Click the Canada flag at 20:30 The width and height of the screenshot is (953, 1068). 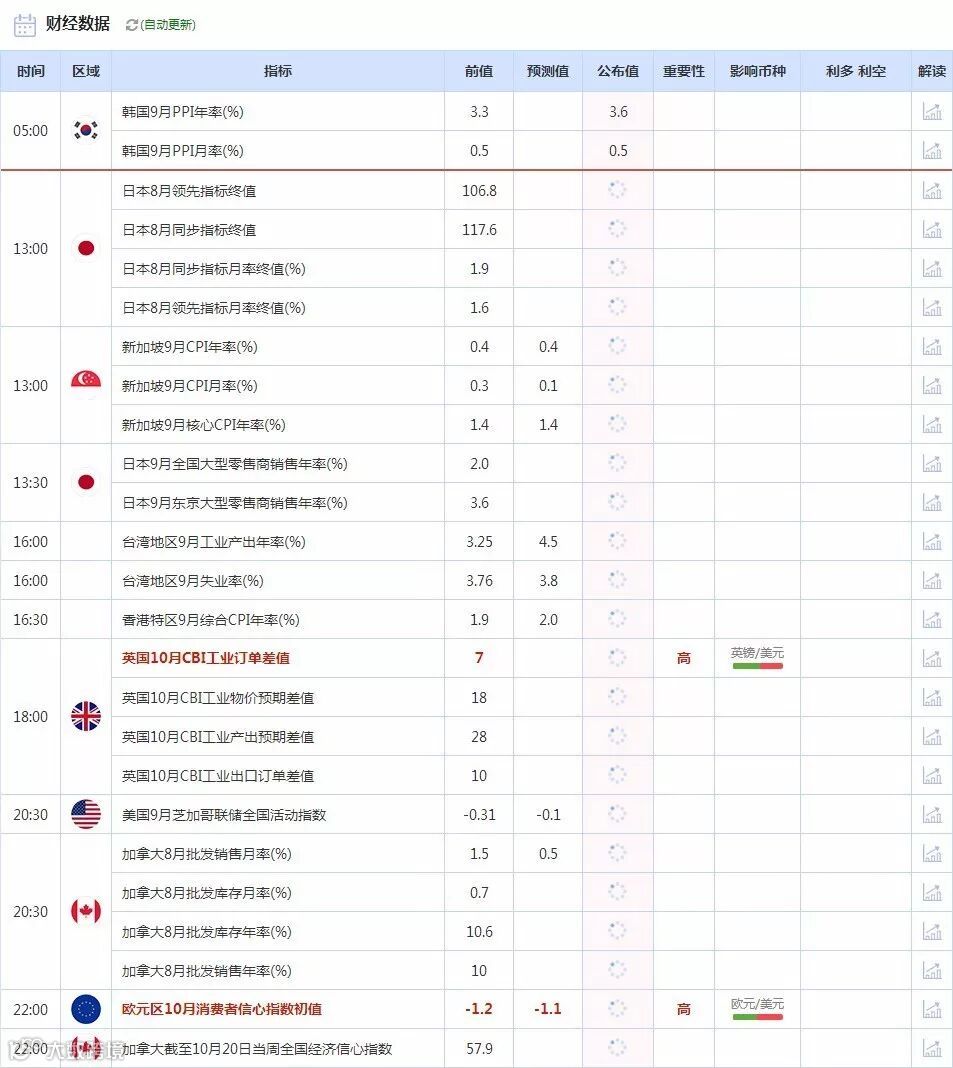(86, 911)
